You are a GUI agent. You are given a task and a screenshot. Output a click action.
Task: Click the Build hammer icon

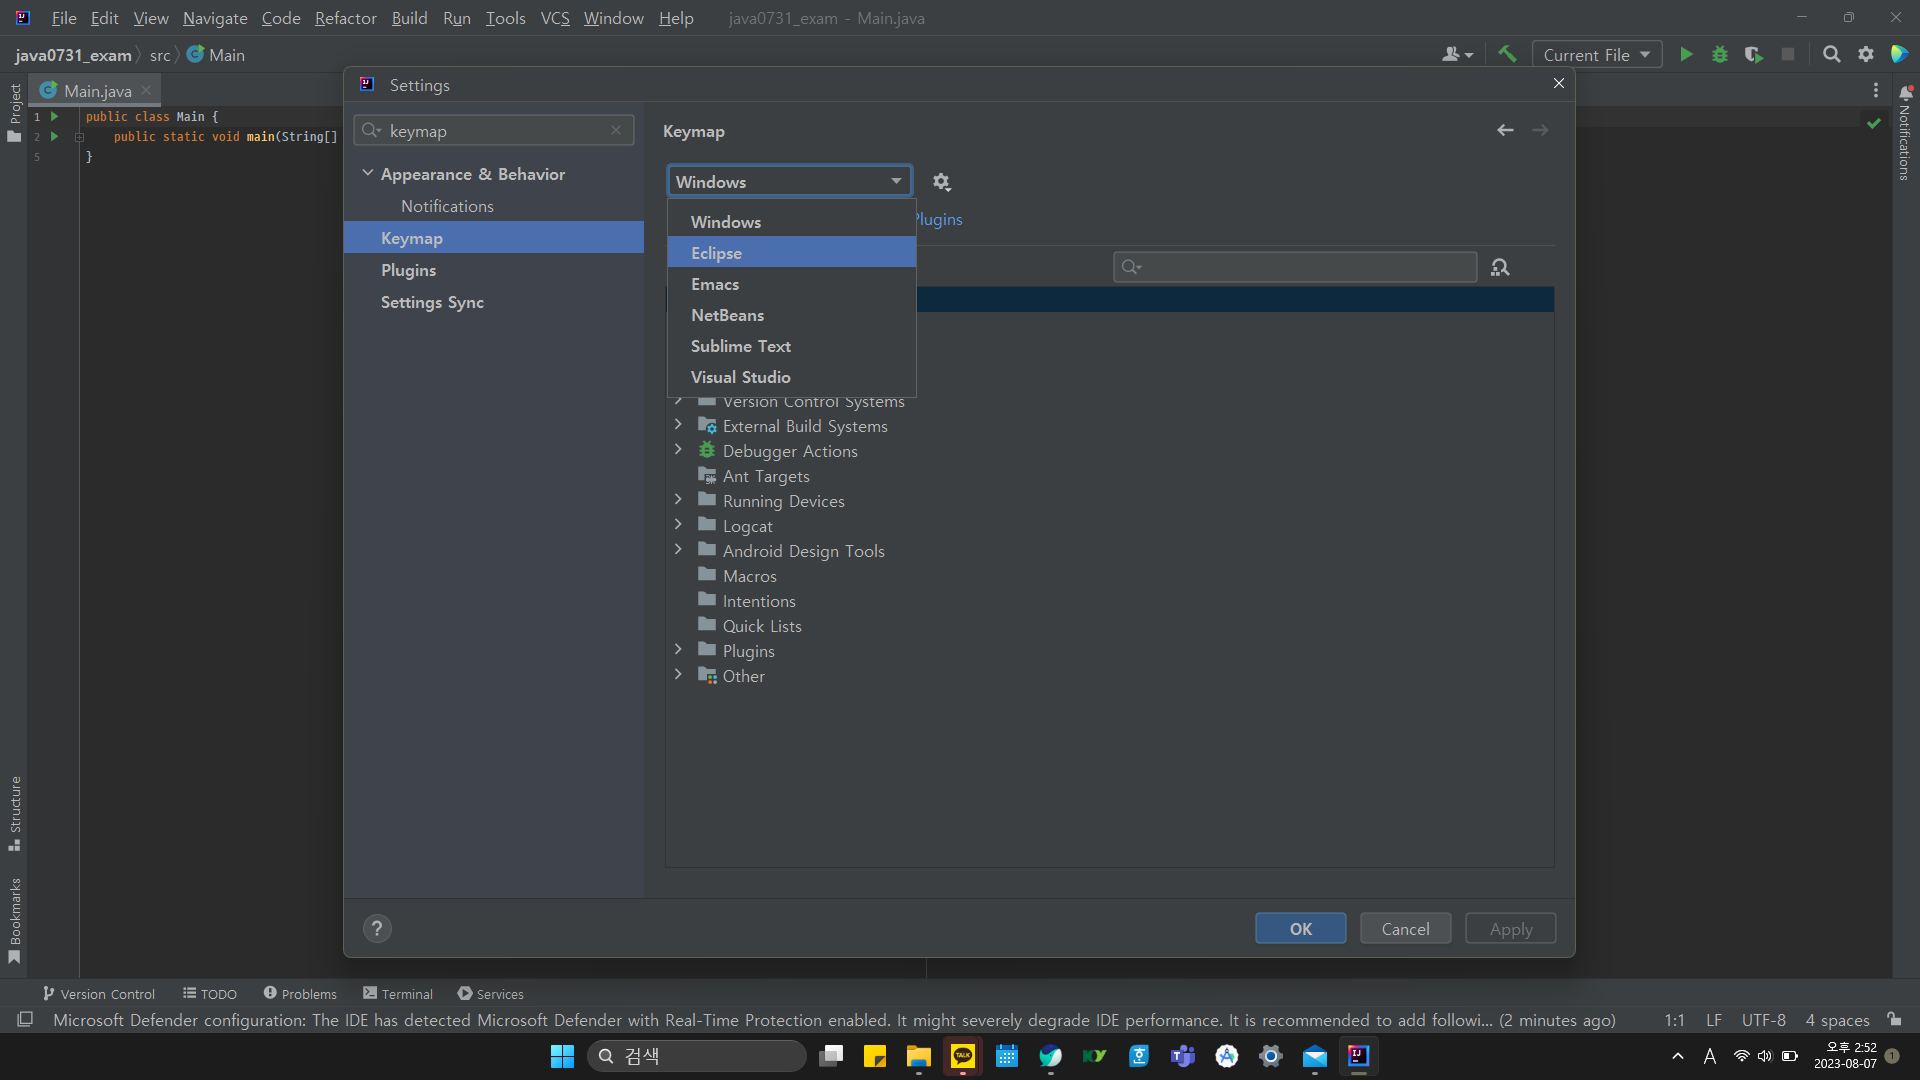[1507, 55]
